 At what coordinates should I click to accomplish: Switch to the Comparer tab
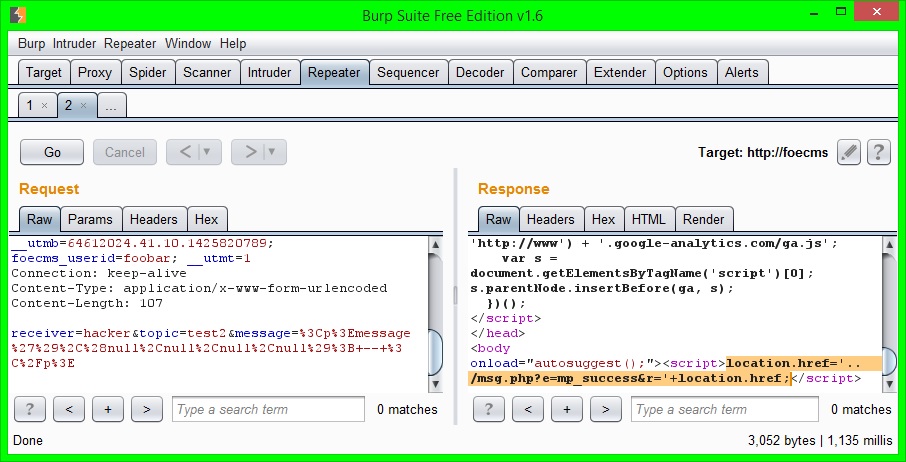tap(549, 72)
